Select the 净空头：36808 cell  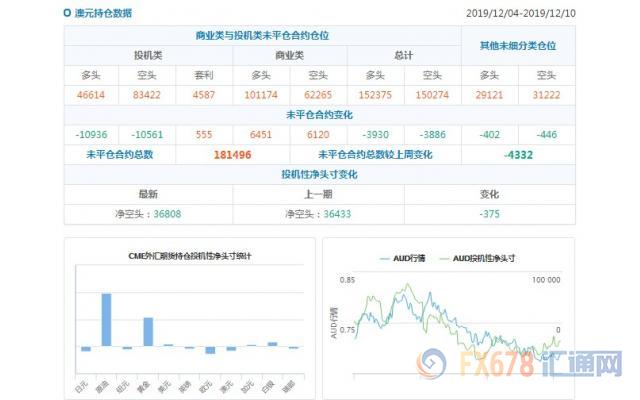tap(148, 214)
